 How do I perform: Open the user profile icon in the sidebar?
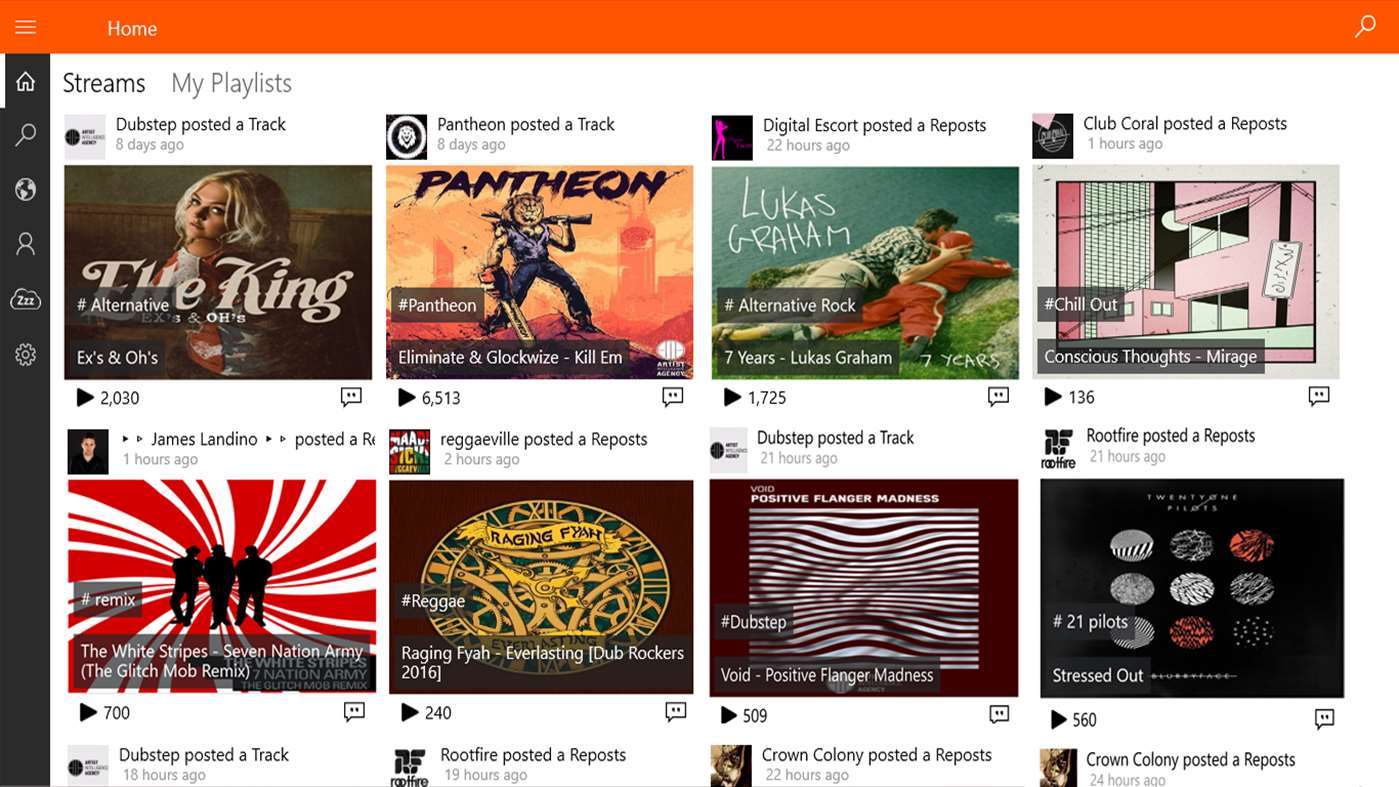pos(25,244)
